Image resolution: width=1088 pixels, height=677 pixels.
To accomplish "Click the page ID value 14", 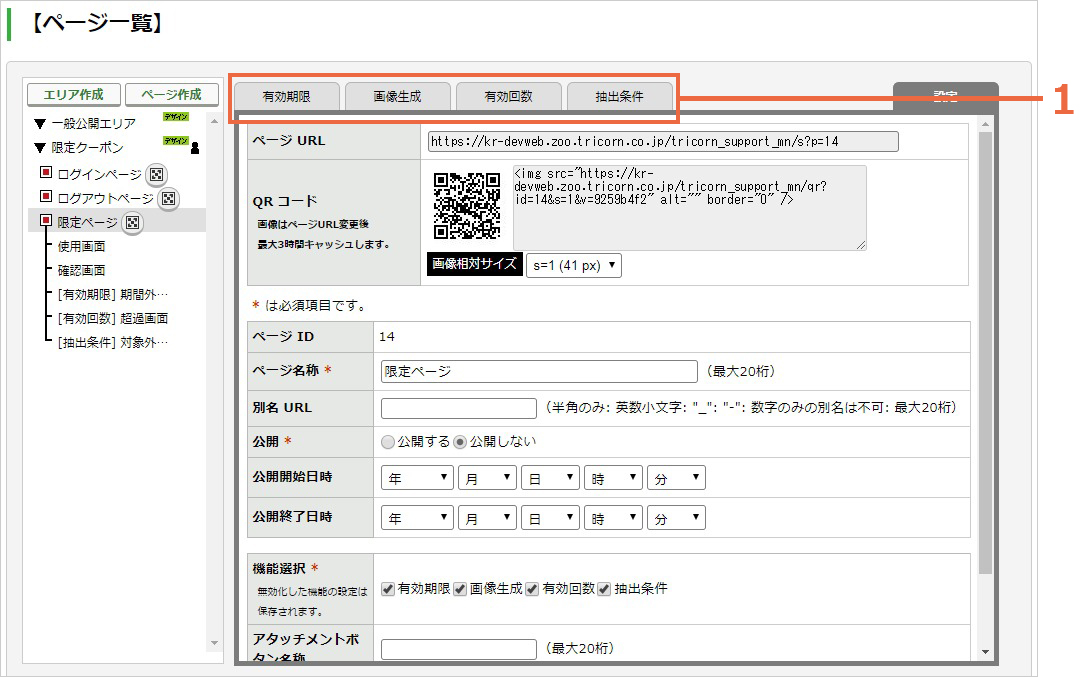I will (387, 337).
